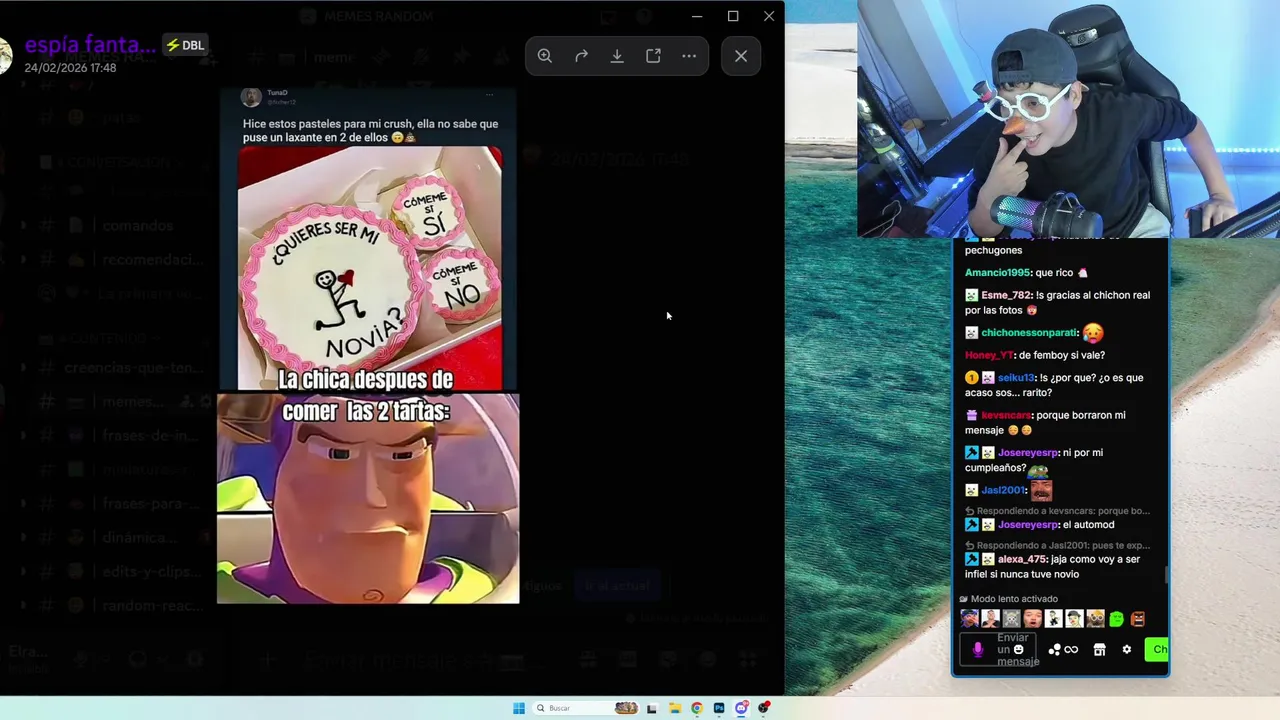Image resolution: width=1280 pixels, height=720 pixels.
Task: Click username seiku13 in chat
Action: coord(1016,378)
